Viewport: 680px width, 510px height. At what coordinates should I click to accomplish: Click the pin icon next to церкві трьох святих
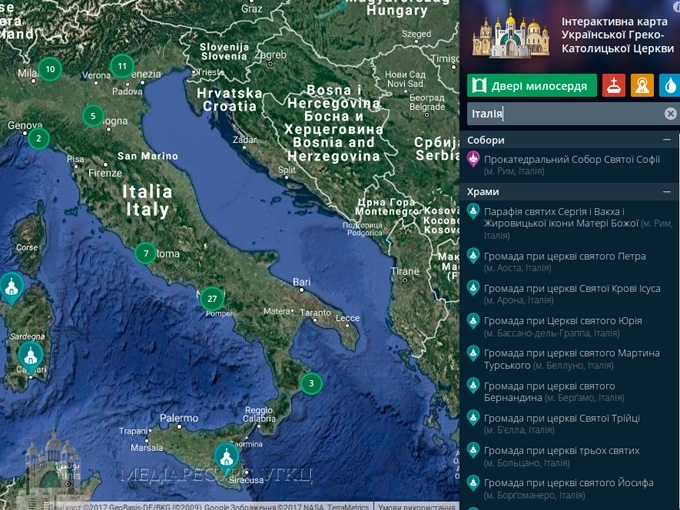pos(473,451)
